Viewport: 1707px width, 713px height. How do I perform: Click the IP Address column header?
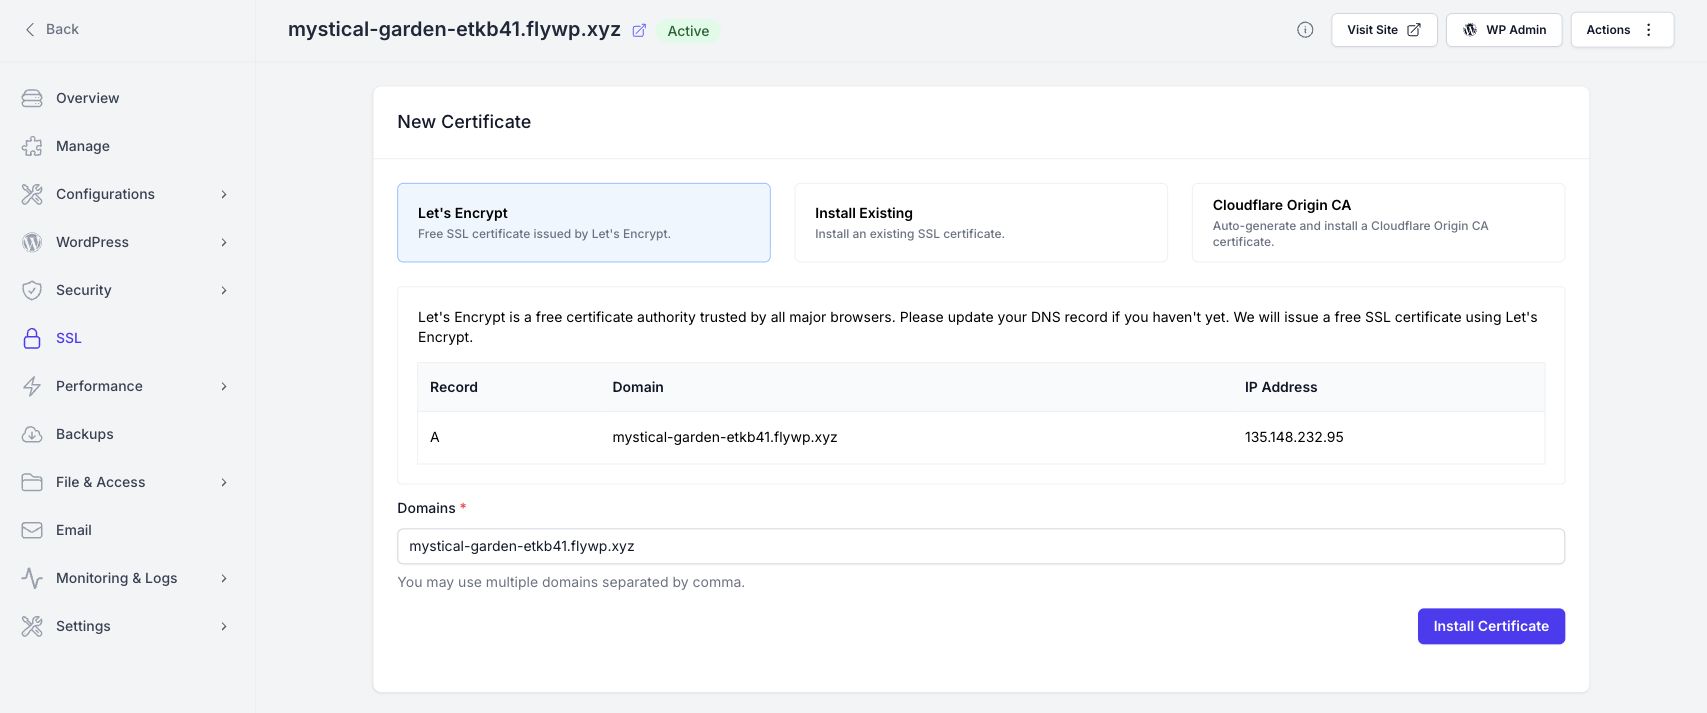point(1281,387)
